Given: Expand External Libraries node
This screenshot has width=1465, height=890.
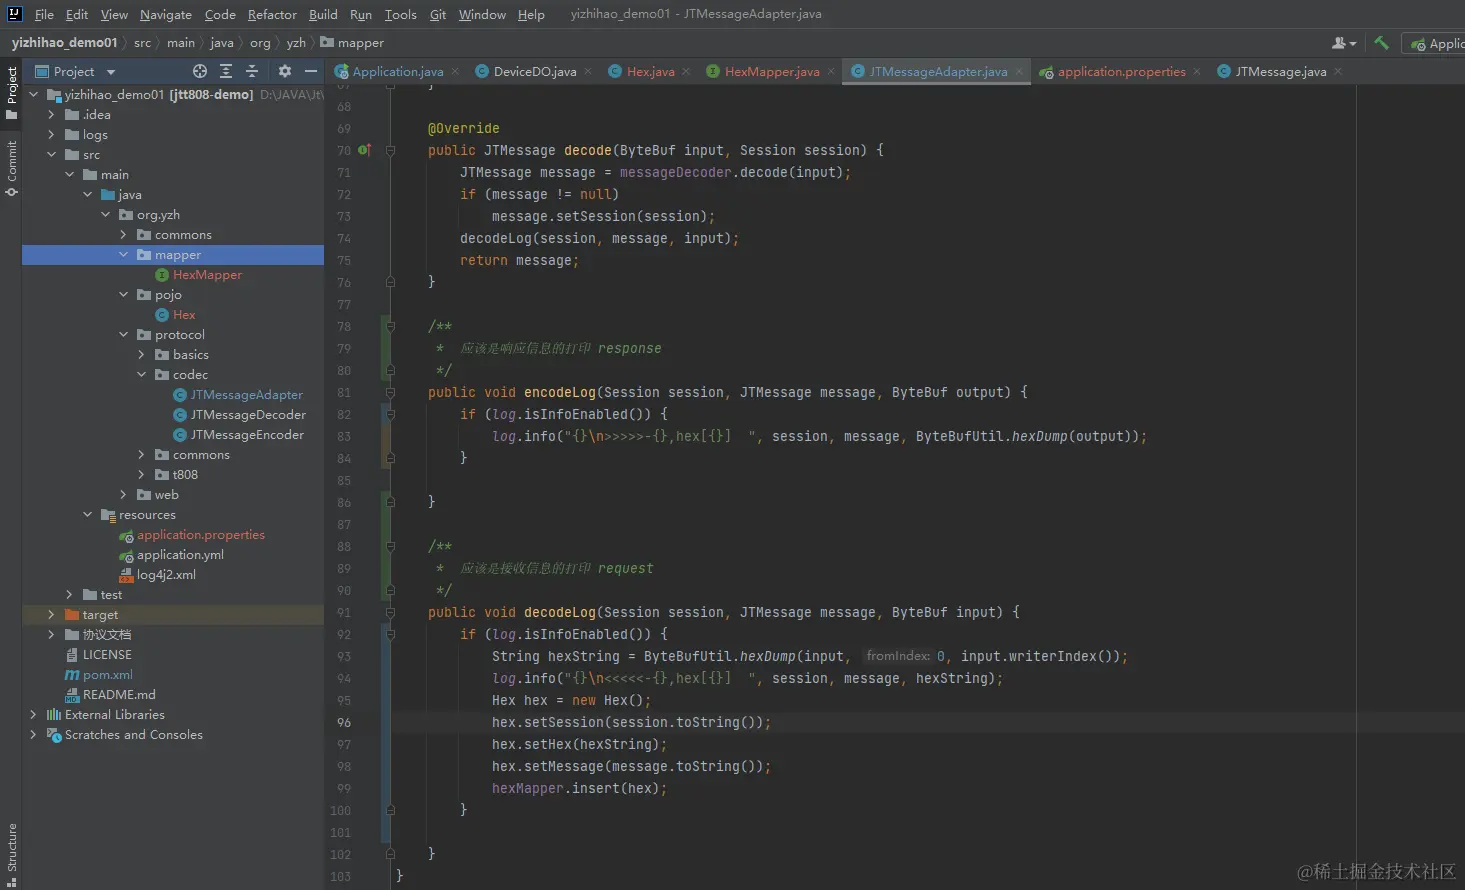Looking at the screenshot, I should click(x=33, y=715).
